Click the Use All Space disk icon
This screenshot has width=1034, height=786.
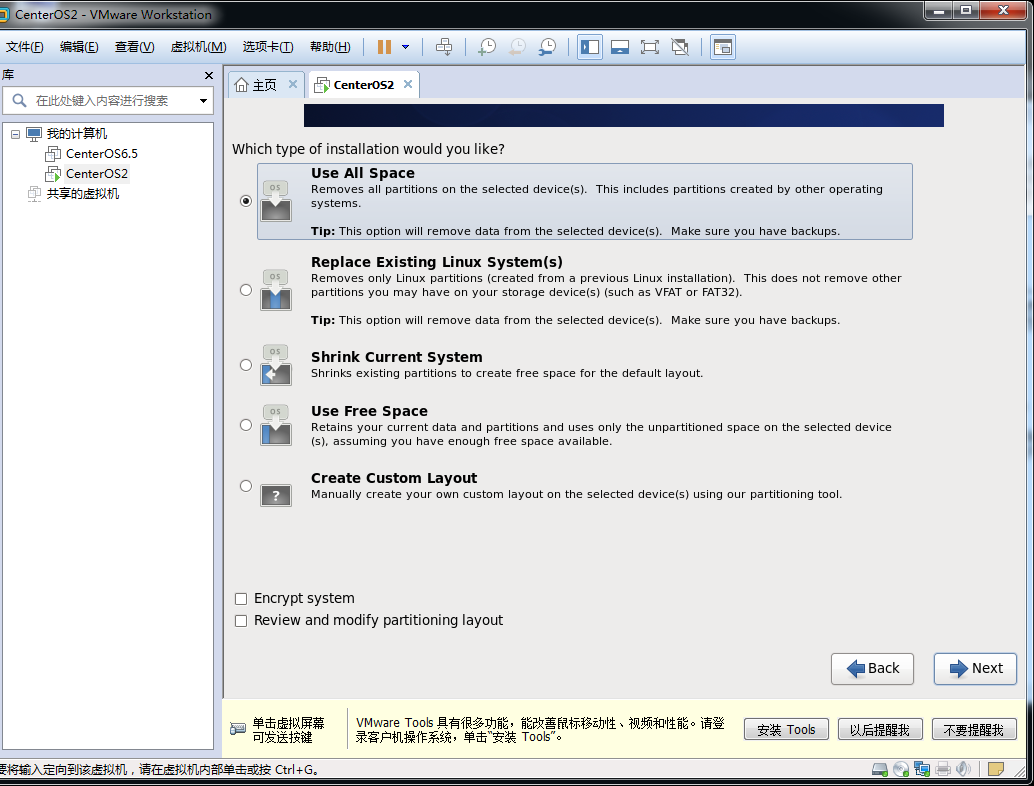coord(276,200)
